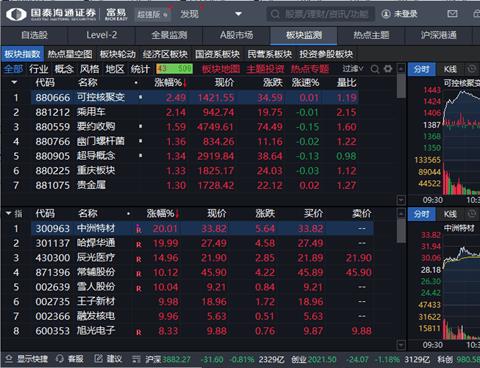Expand the sector table header triangle menu

tap(14, 82)
